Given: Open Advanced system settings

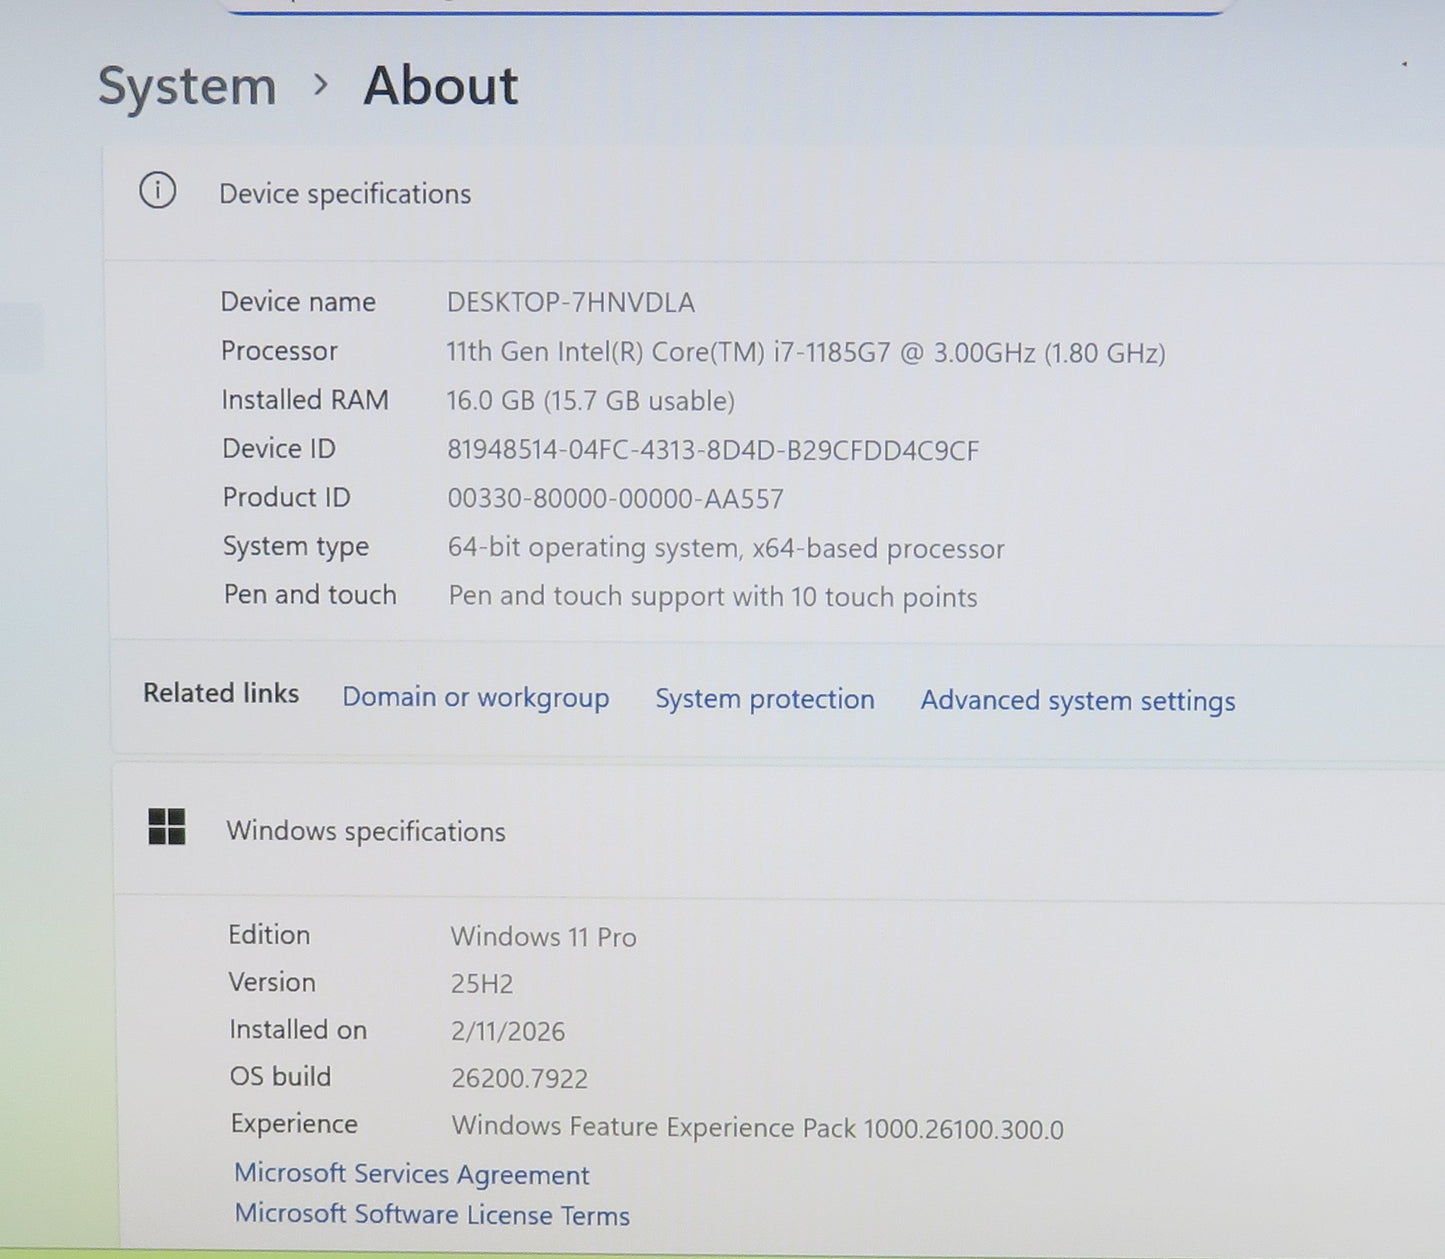Looking at the screenshot, I should coord(1077,701).
